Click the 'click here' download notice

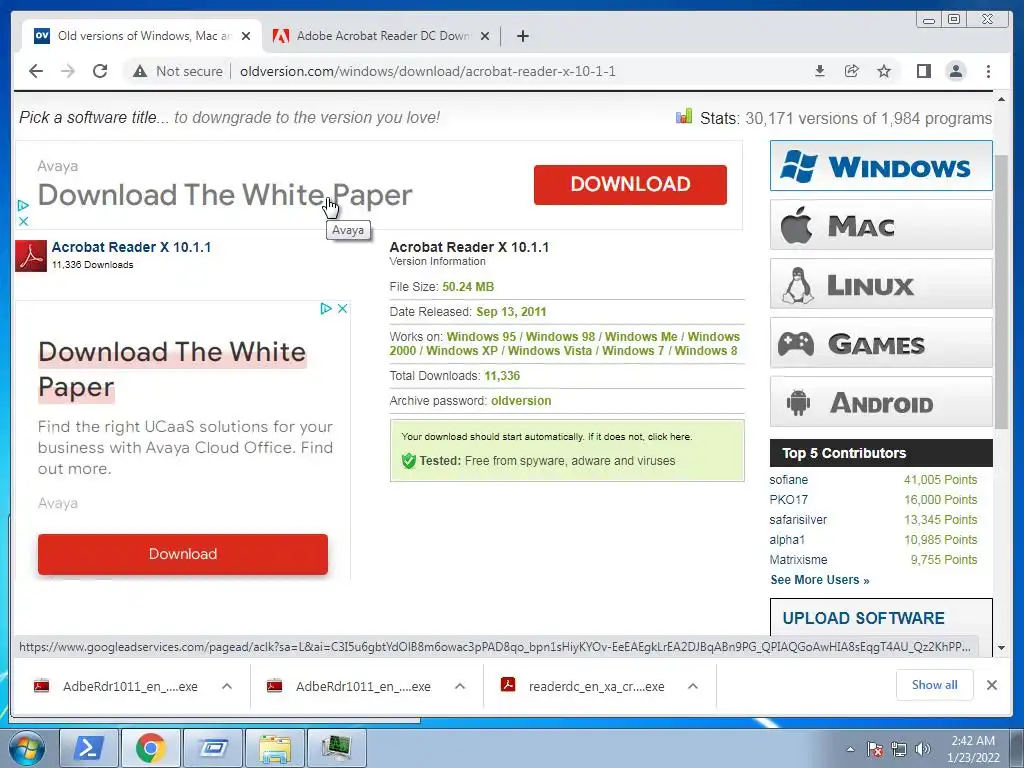[x=669, y=436]
